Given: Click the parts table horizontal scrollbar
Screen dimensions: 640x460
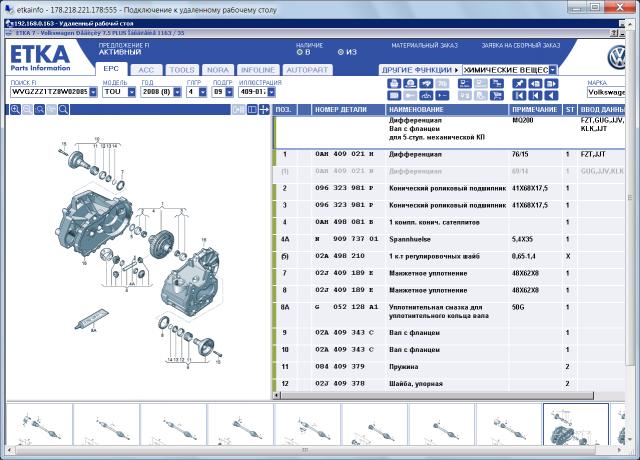Looking at the screenshot, I should [437, 395].
